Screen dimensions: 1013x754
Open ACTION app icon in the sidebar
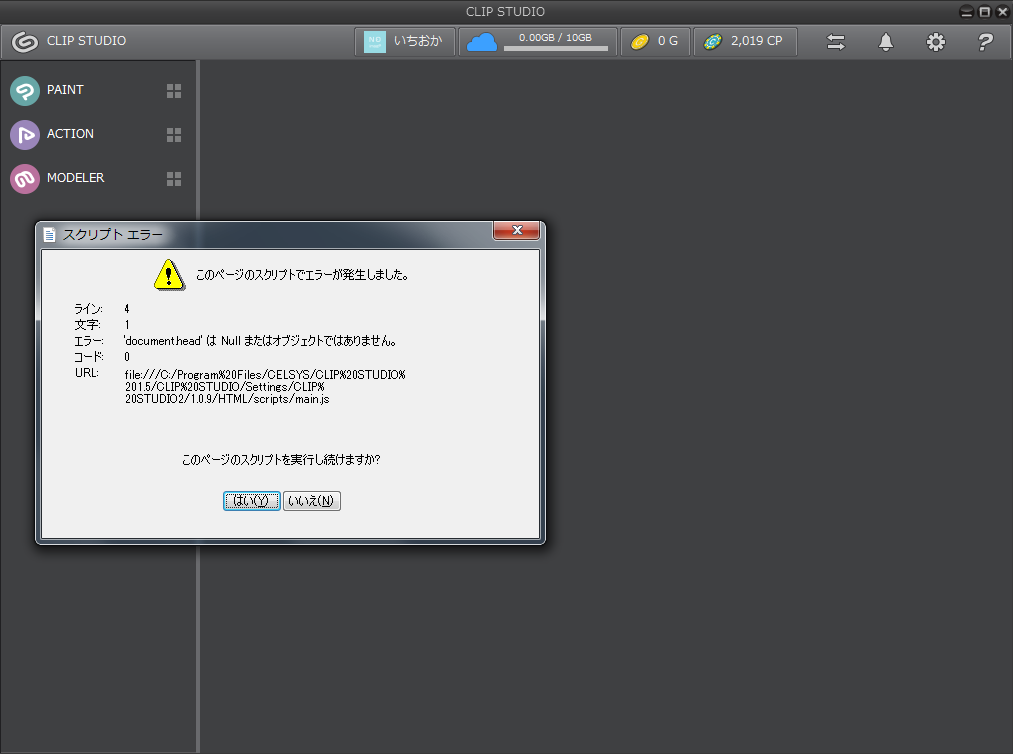pyautogui.click(x=25, y=134)
